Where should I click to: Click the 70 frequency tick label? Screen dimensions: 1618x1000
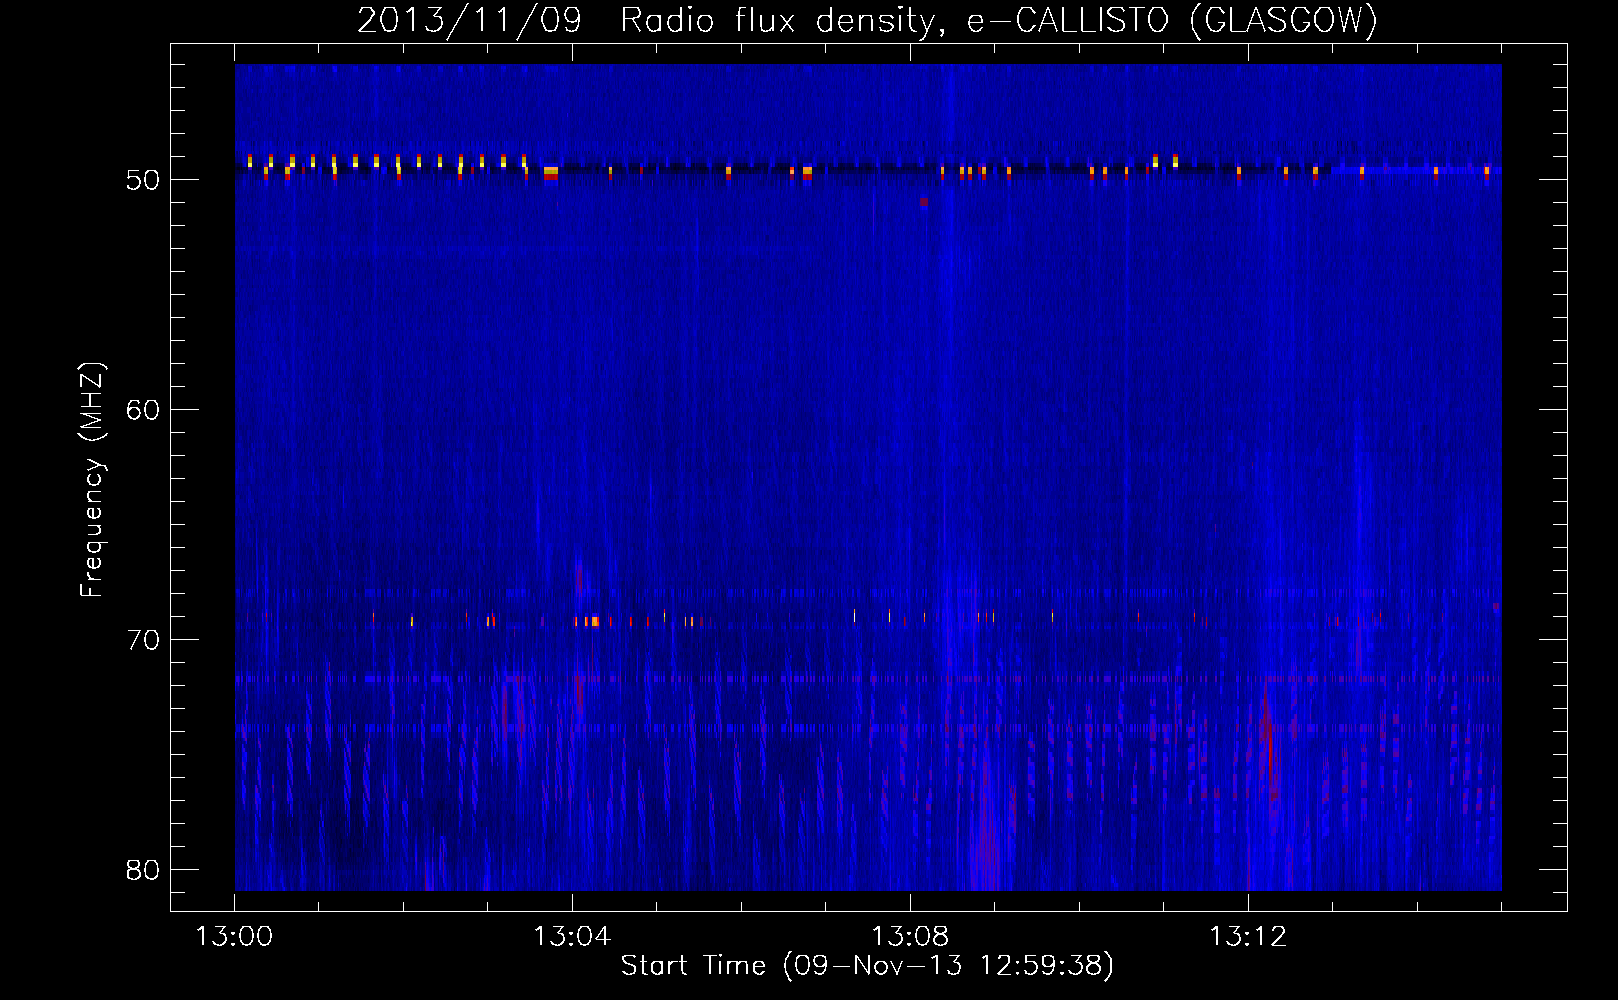point(143,640)
